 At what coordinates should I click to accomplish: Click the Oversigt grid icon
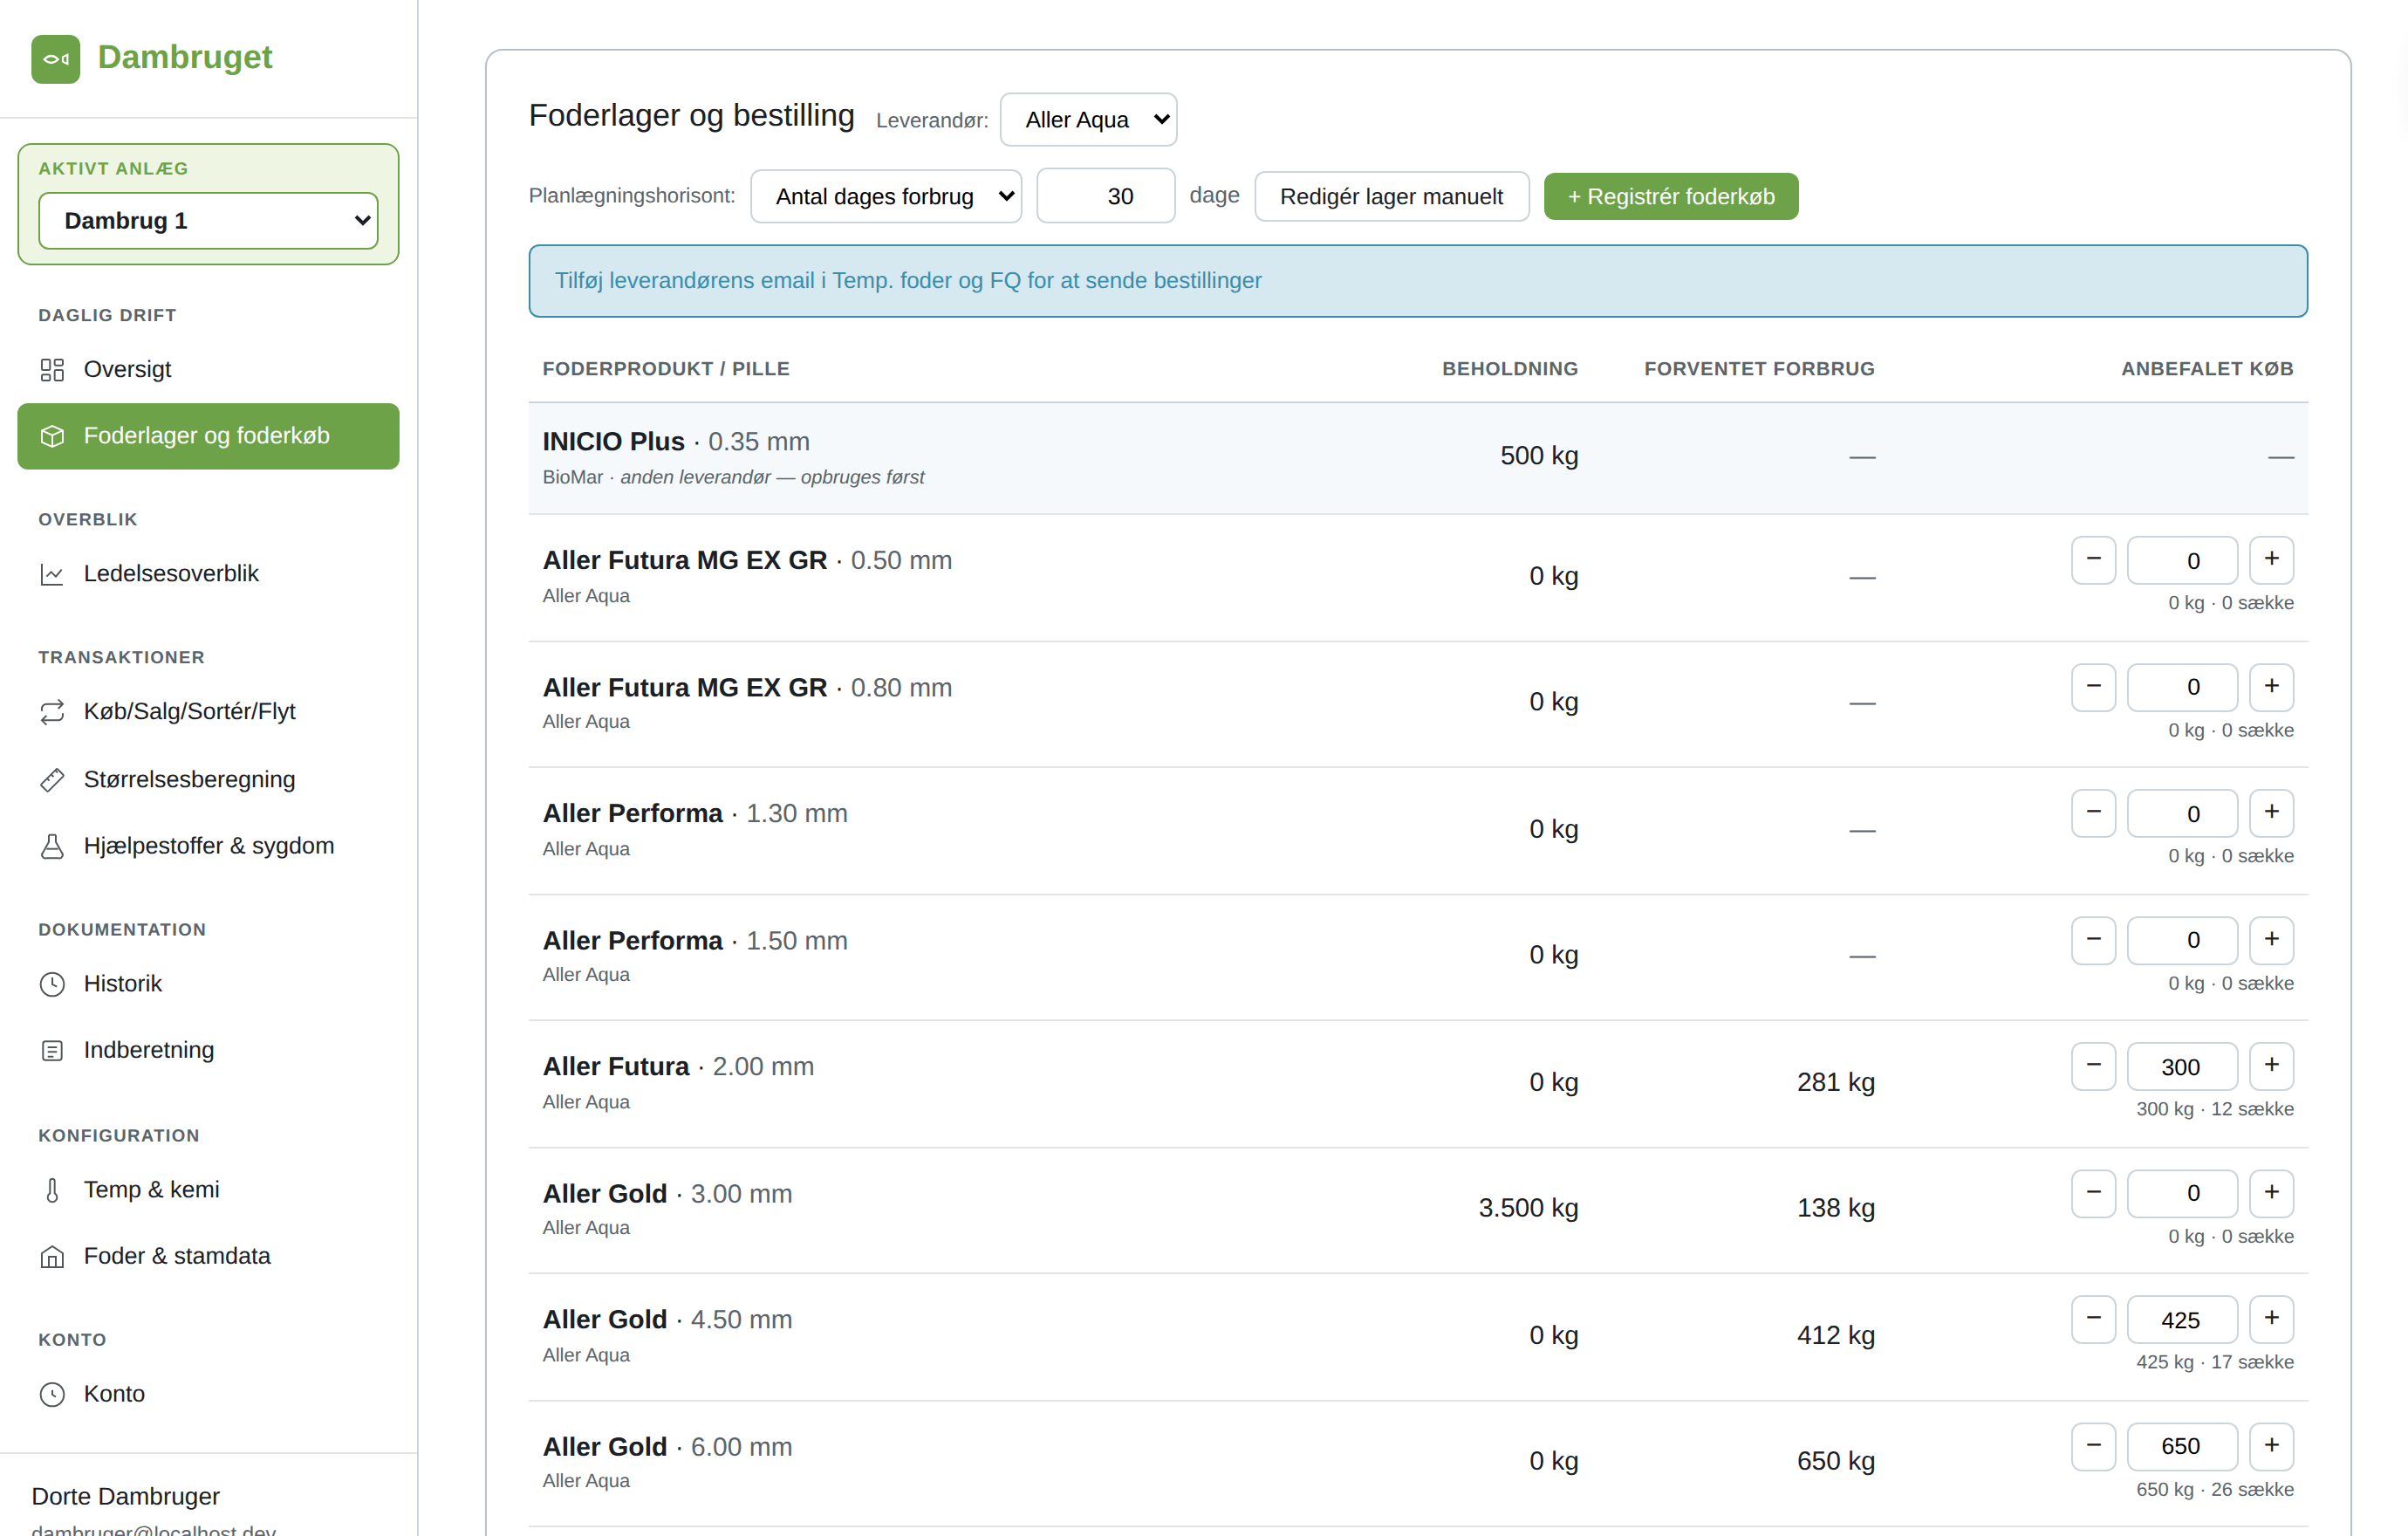52,370
